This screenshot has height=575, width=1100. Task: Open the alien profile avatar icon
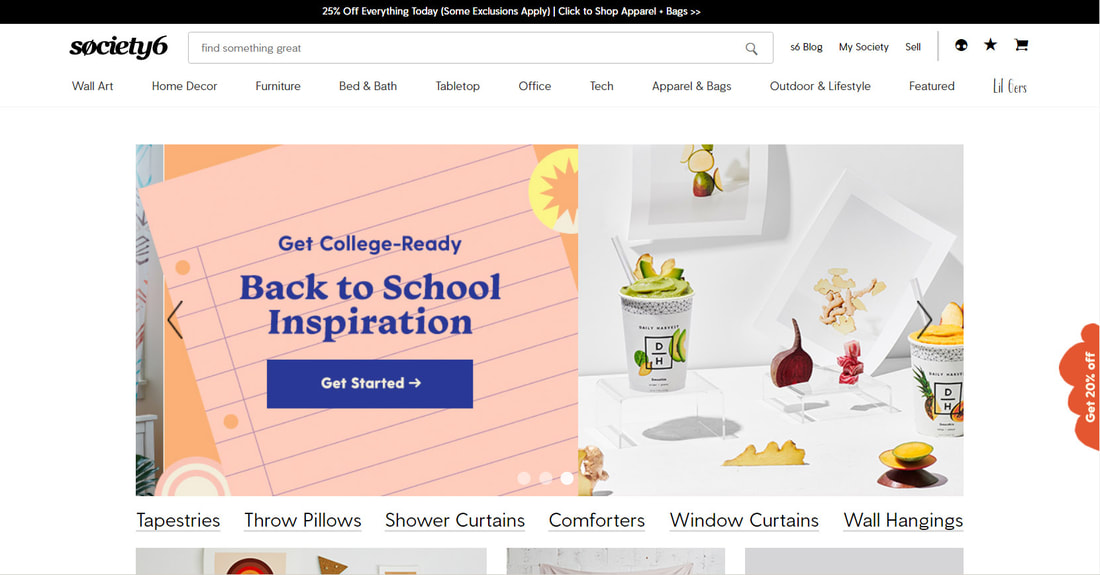(961, 45)
